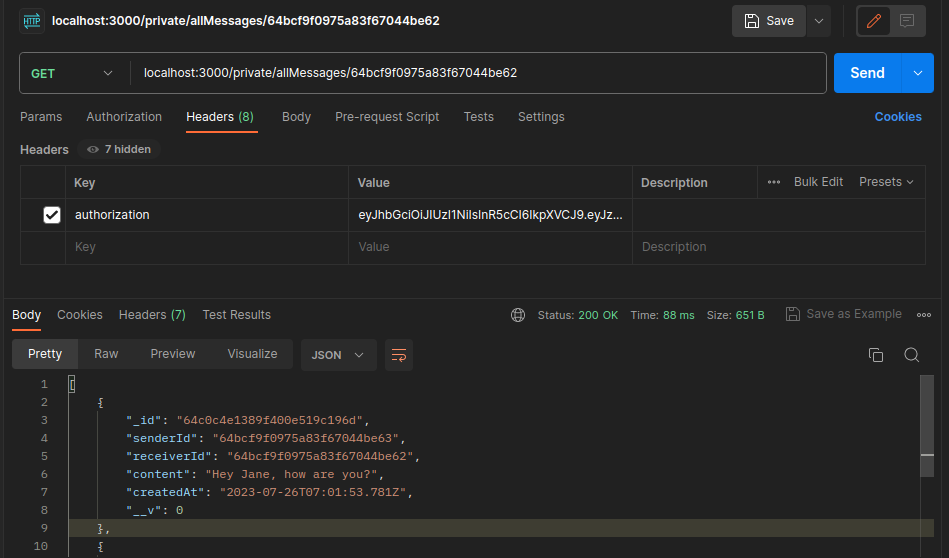This screenshot has width=949, height=558.
Task: Click the response vertical scrollbar
Action: [x=927, y=426]
